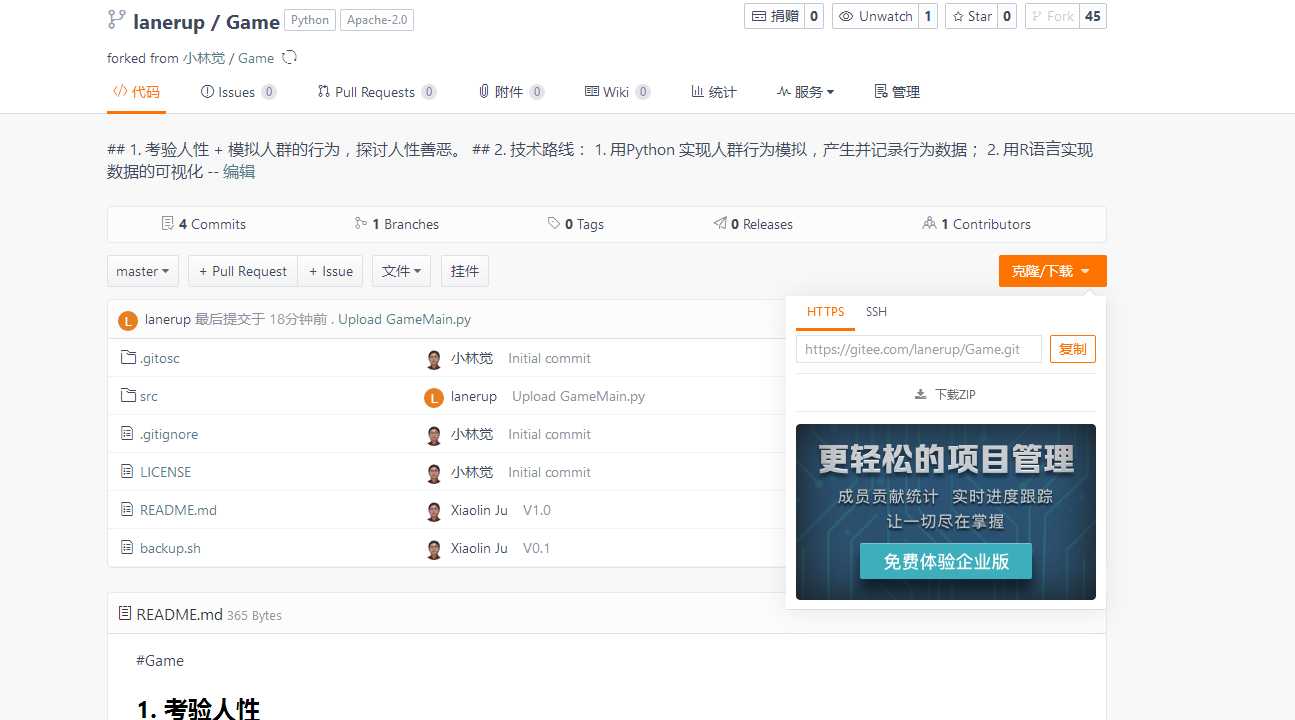Click the + Pull Request button

(243, 271)
